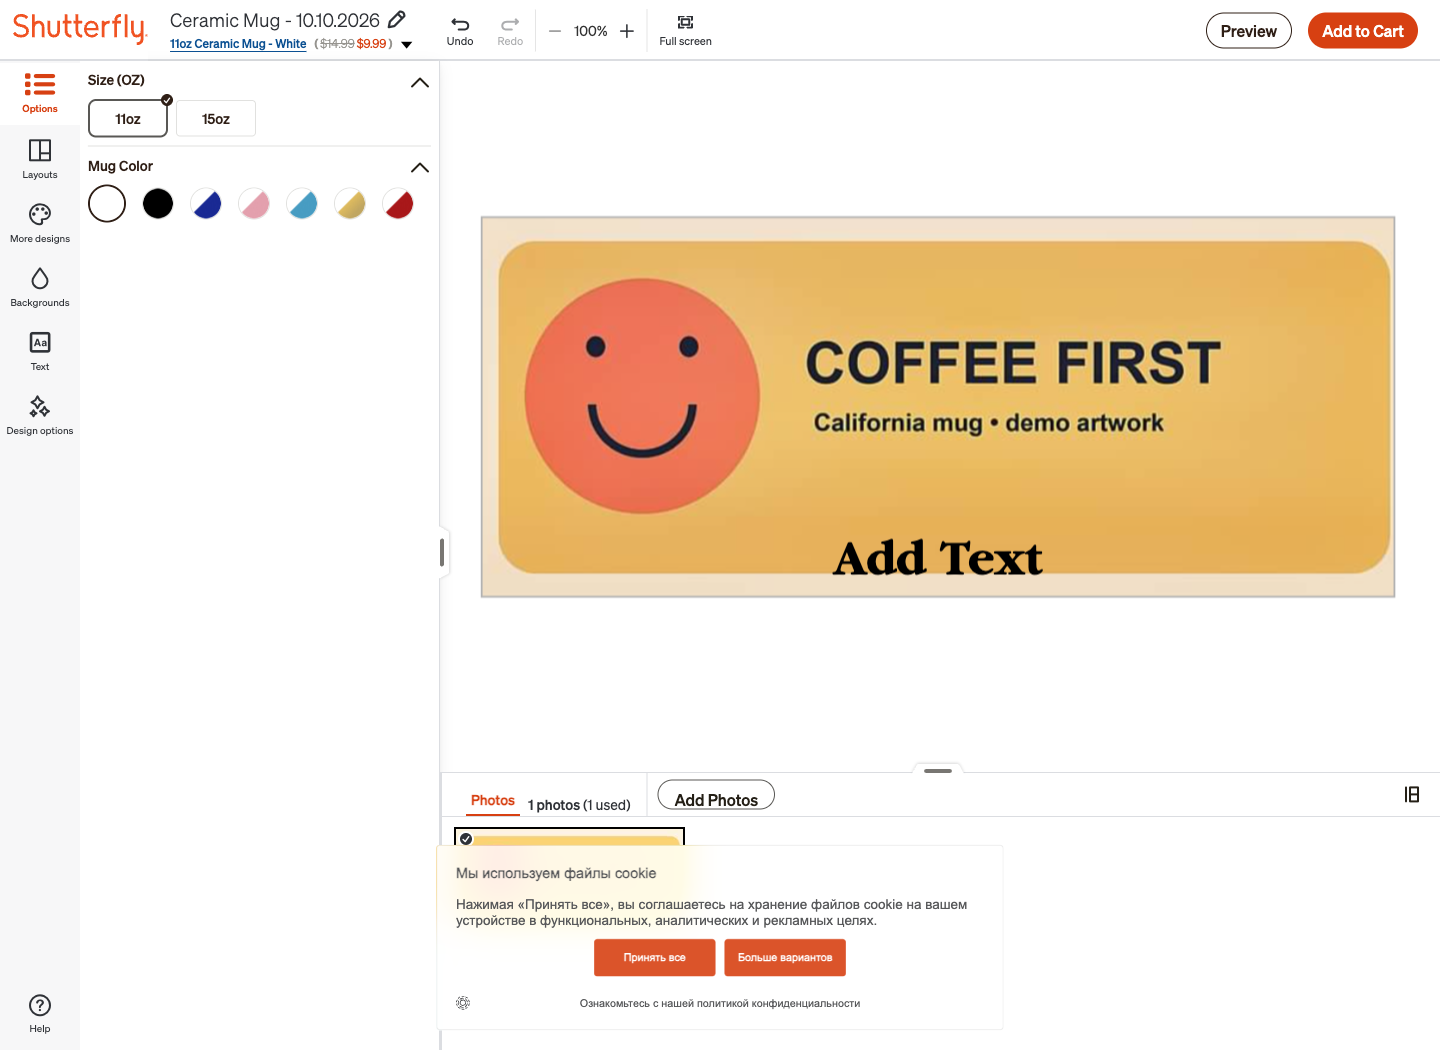
Task: Open the Options sidebar panel
Action: tap(40, 92)
